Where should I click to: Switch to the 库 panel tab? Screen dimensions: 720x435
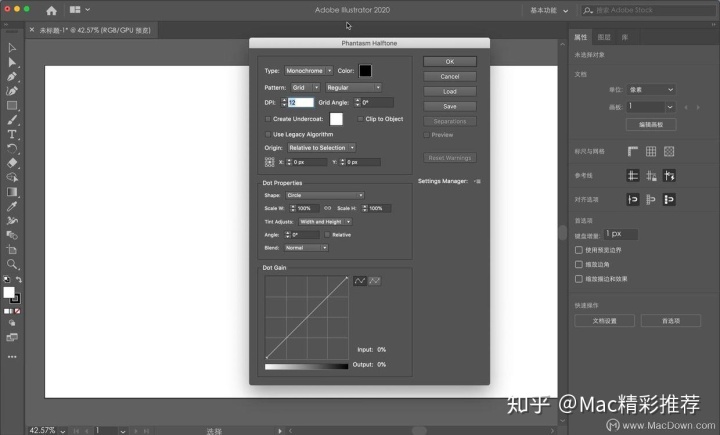[624, 37]
